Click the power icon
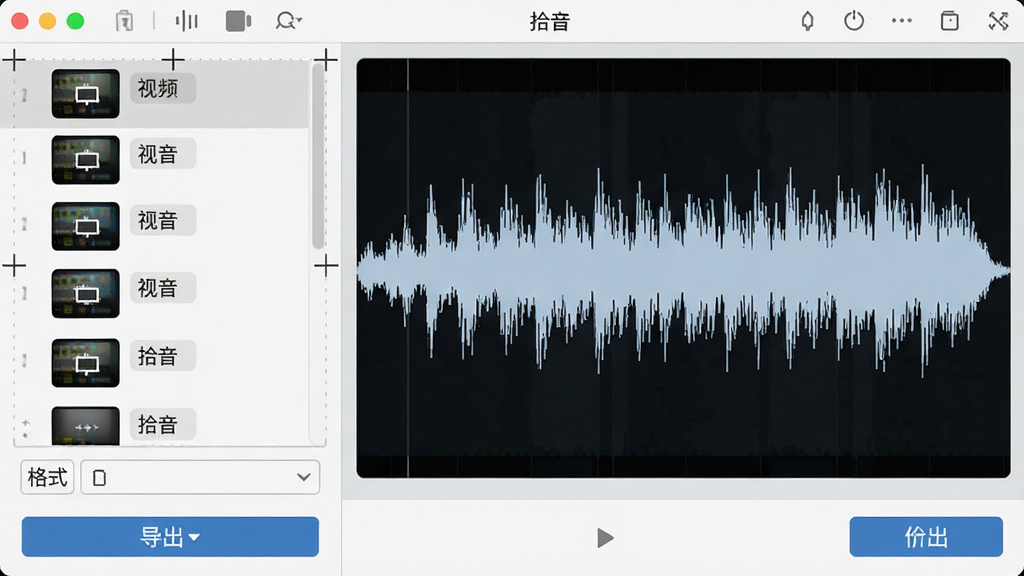 click(x=854, y=21)
